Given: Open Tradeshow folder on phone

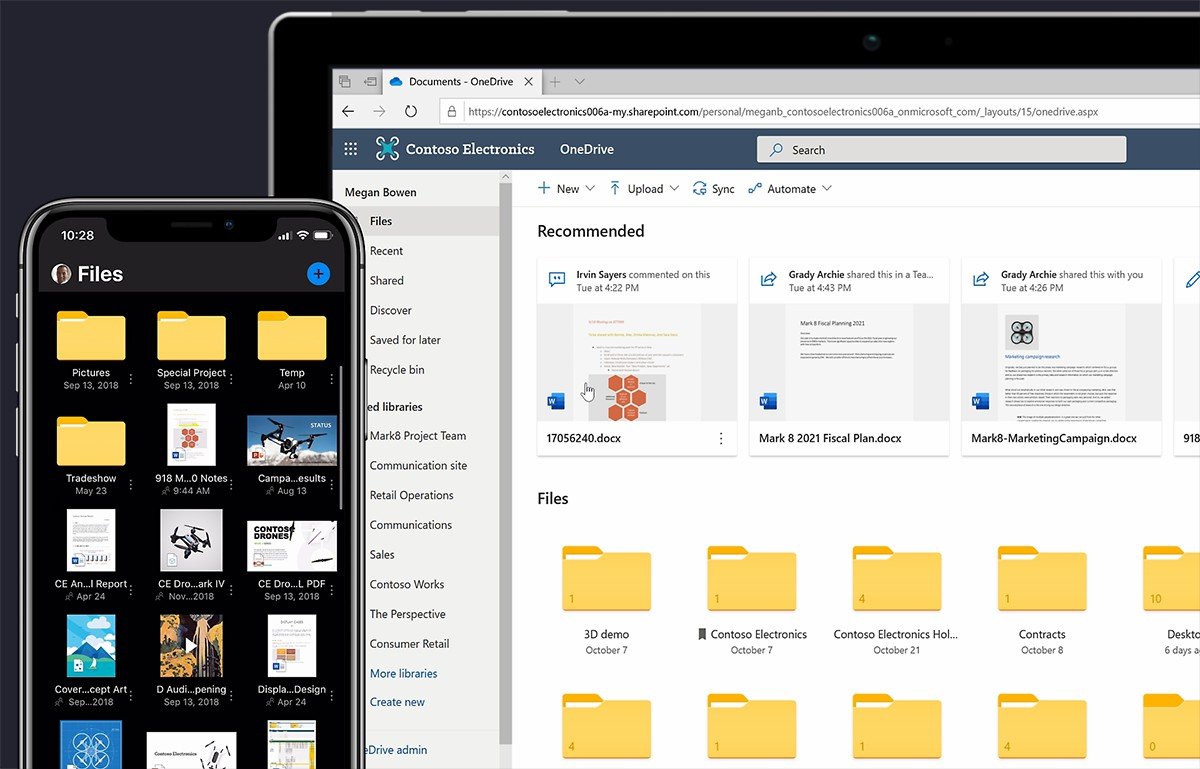Looking at the screenshot, I should pos(91,441).
